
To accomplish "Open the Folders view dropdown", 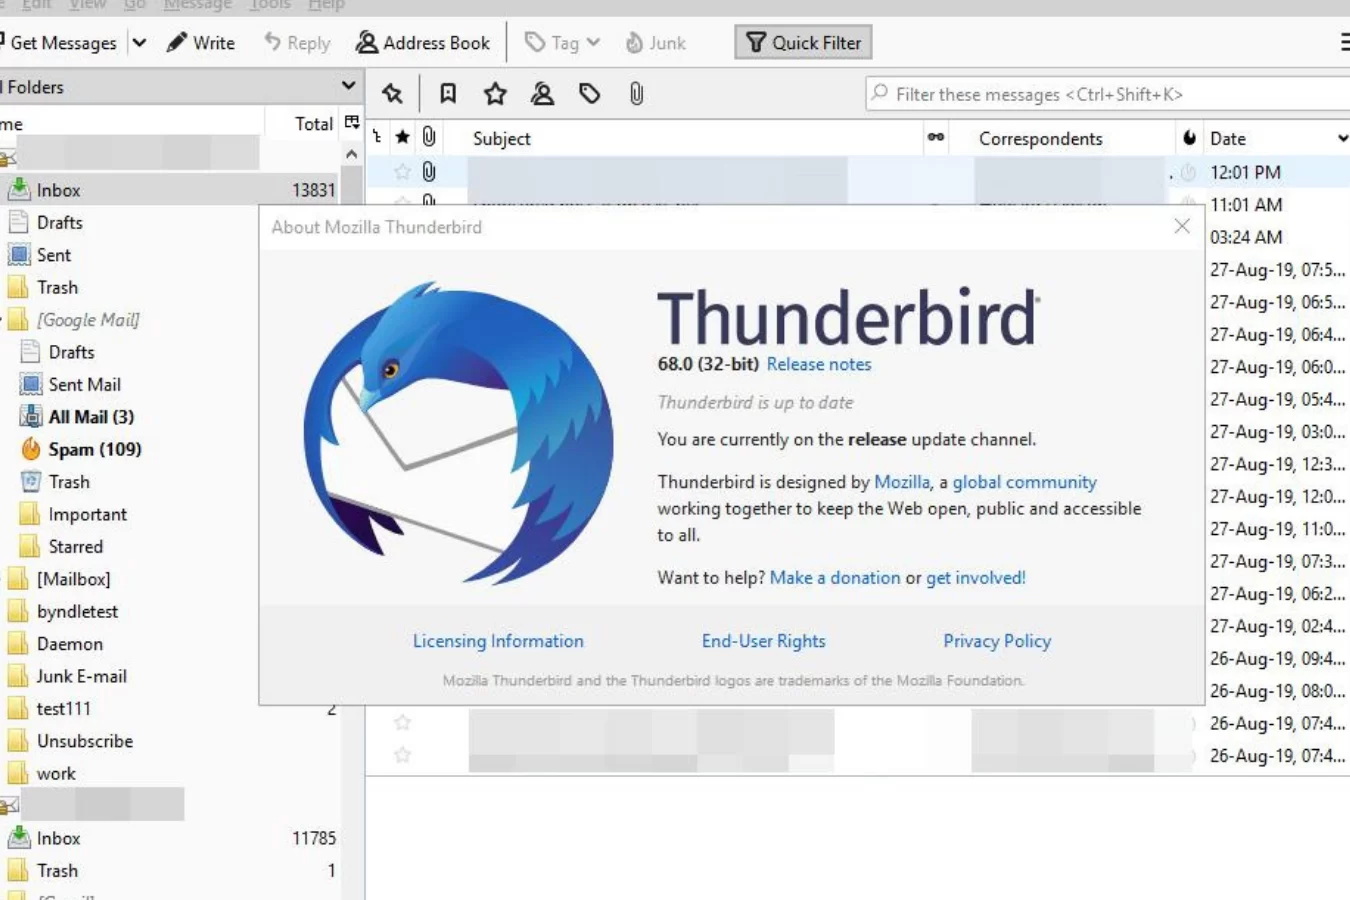I will pos(348,86).
